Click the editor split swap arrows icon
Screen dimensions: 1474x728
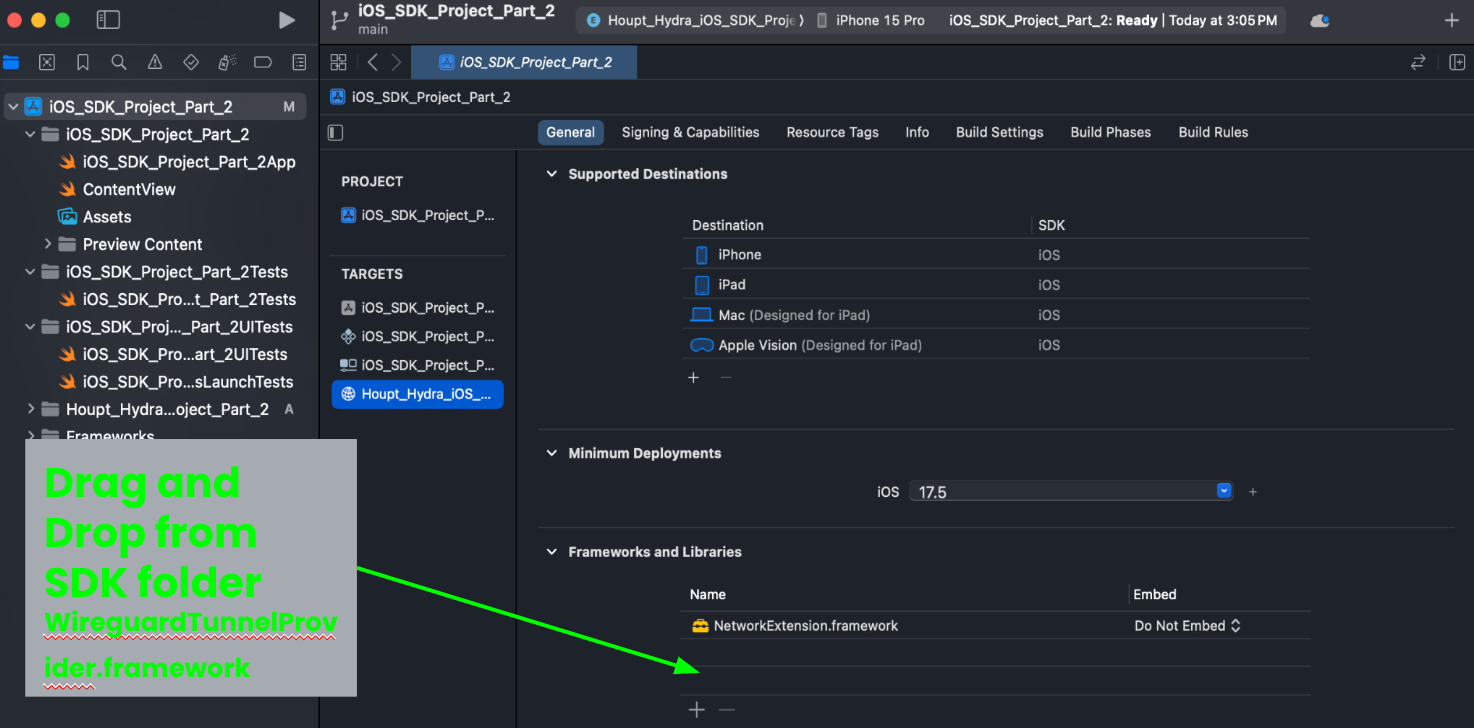click(1418, 62)
